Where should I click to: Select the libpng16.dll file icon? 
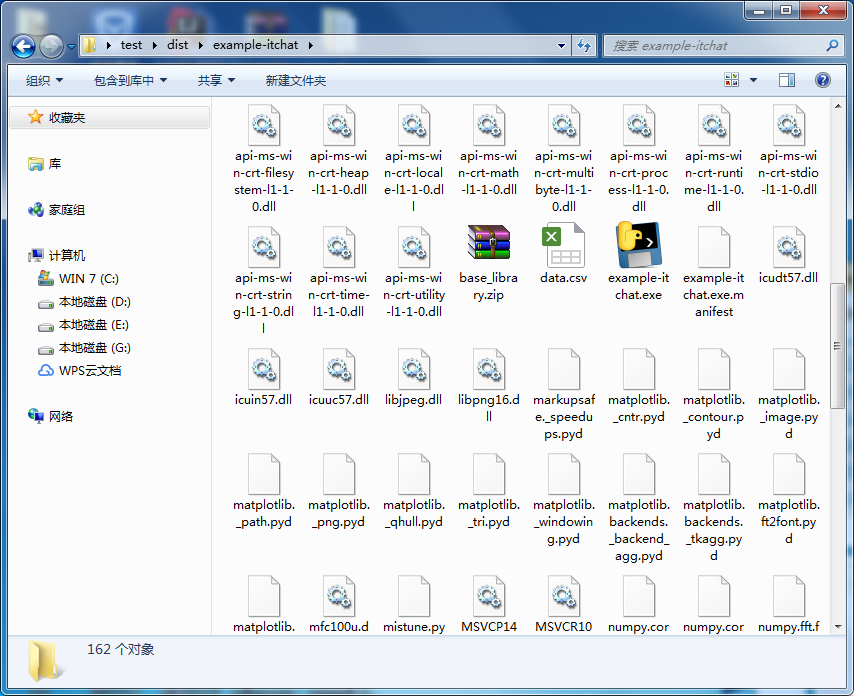point(489,369)
